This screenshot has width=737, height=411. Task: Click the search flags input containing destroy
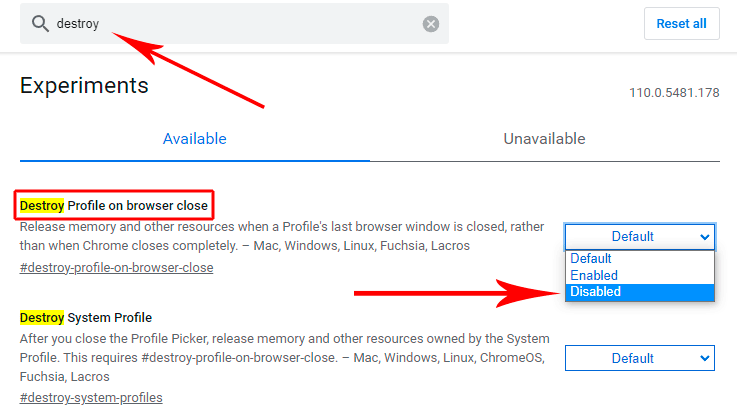[234, 24]
